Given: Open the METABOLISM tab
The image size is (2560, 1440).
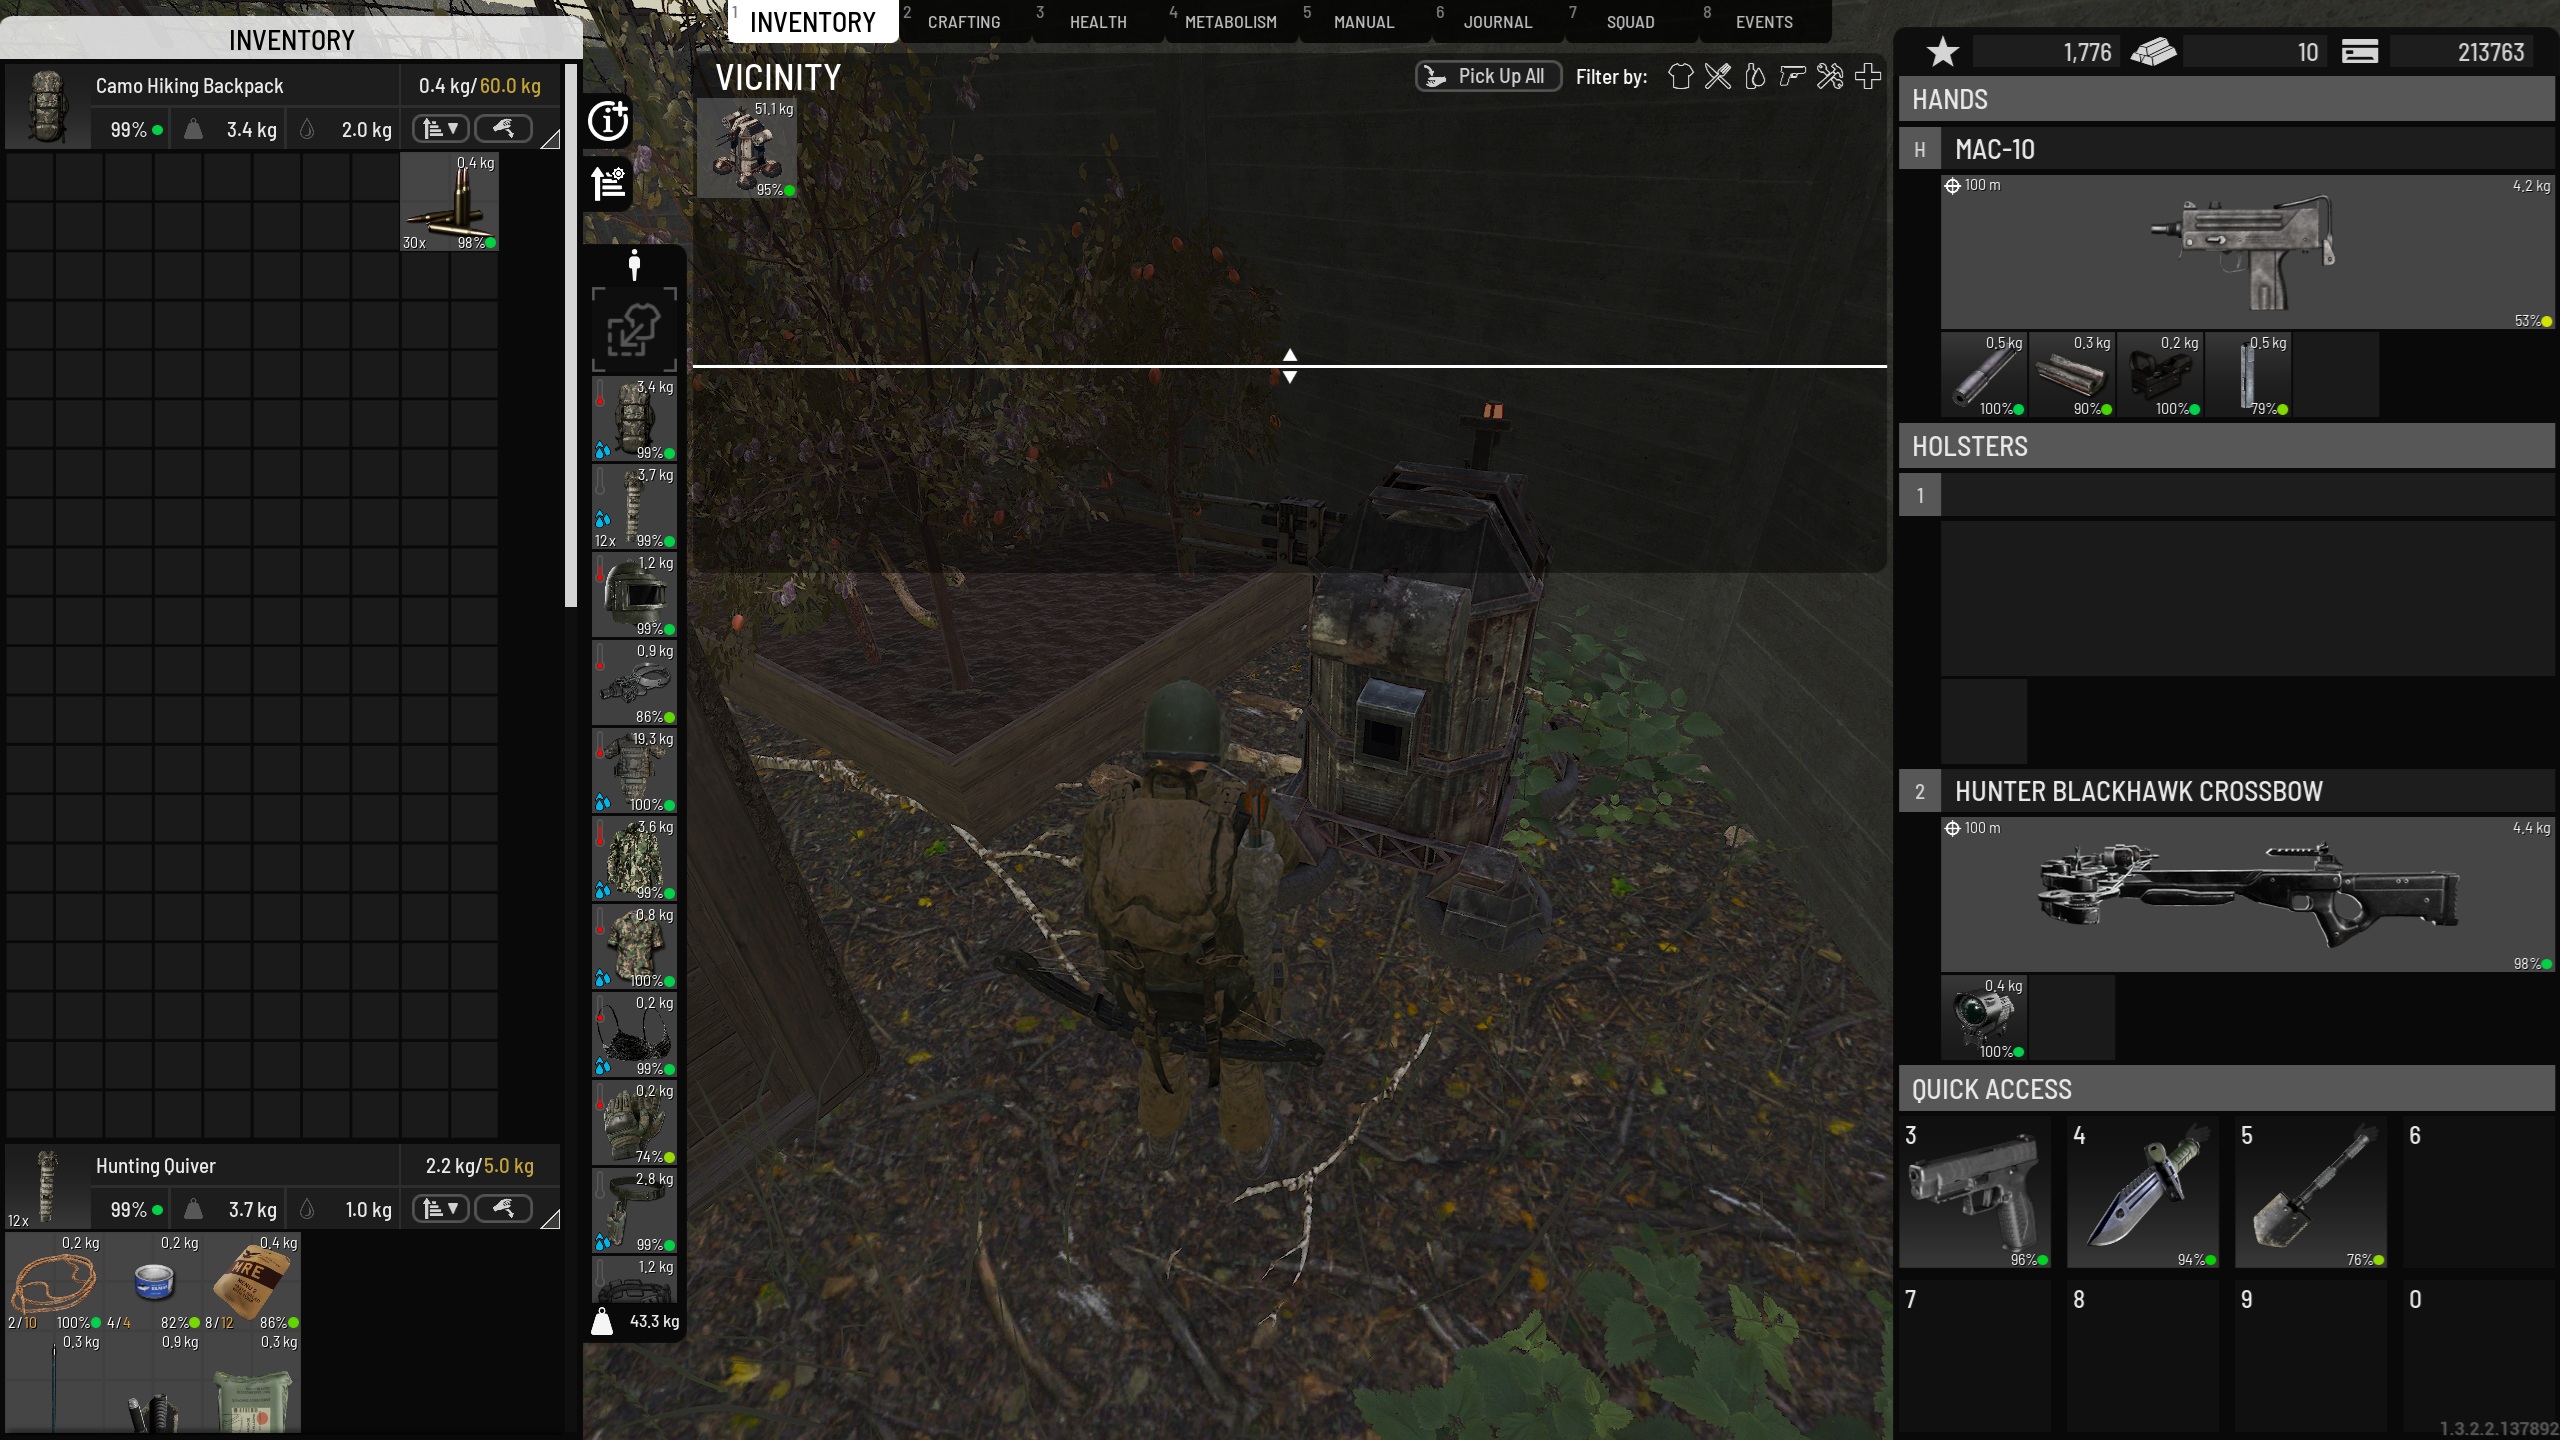Looking at the screenshot, I should [x=1231, y=22].
